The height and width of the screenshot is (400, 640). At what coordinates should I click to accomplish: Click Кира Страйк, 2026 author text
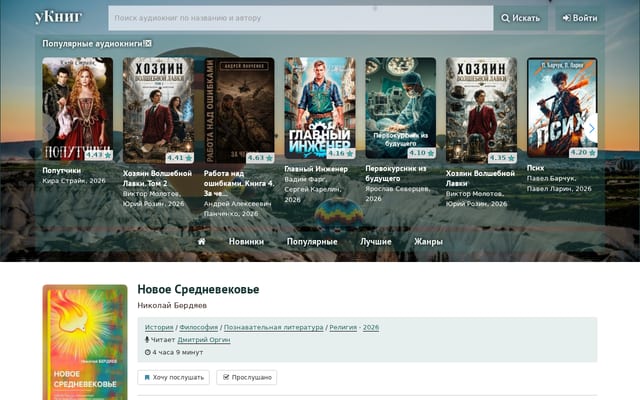tap(74, 181)
